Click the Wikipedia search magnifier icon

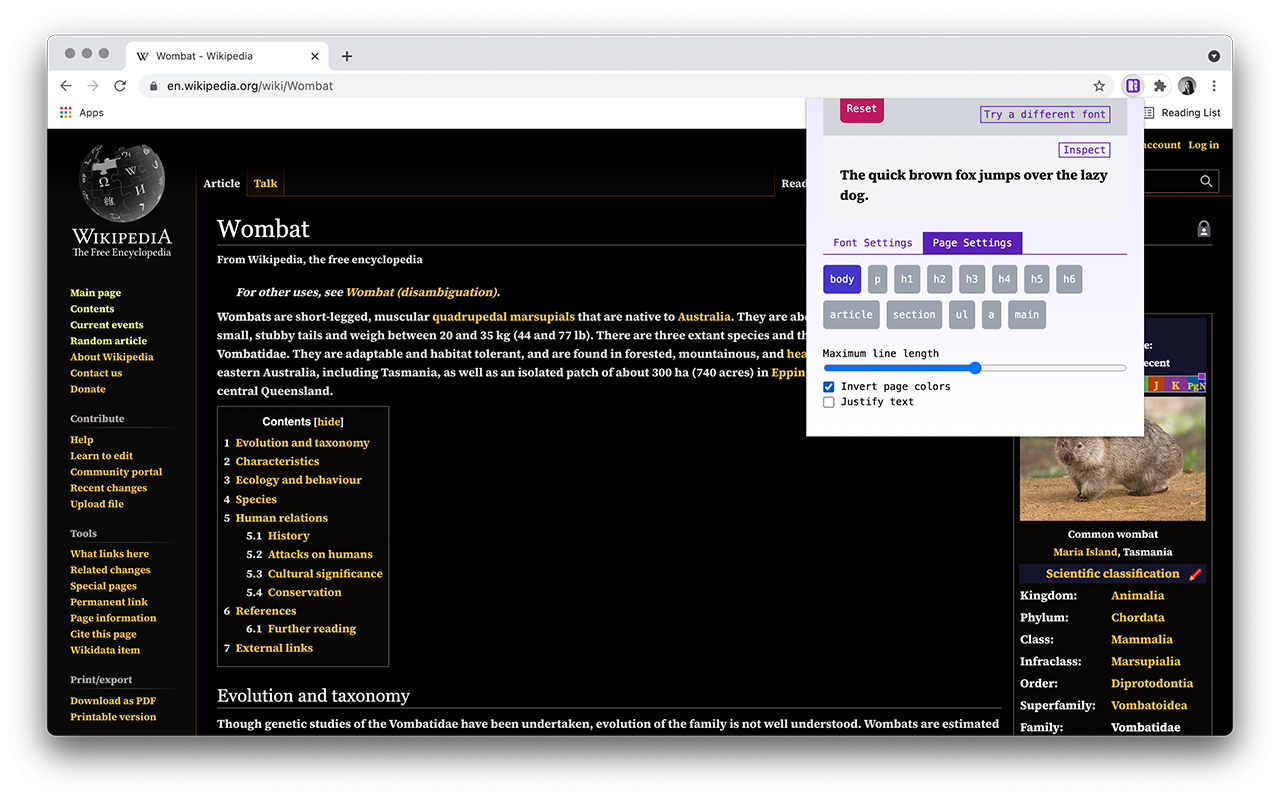1206,181
